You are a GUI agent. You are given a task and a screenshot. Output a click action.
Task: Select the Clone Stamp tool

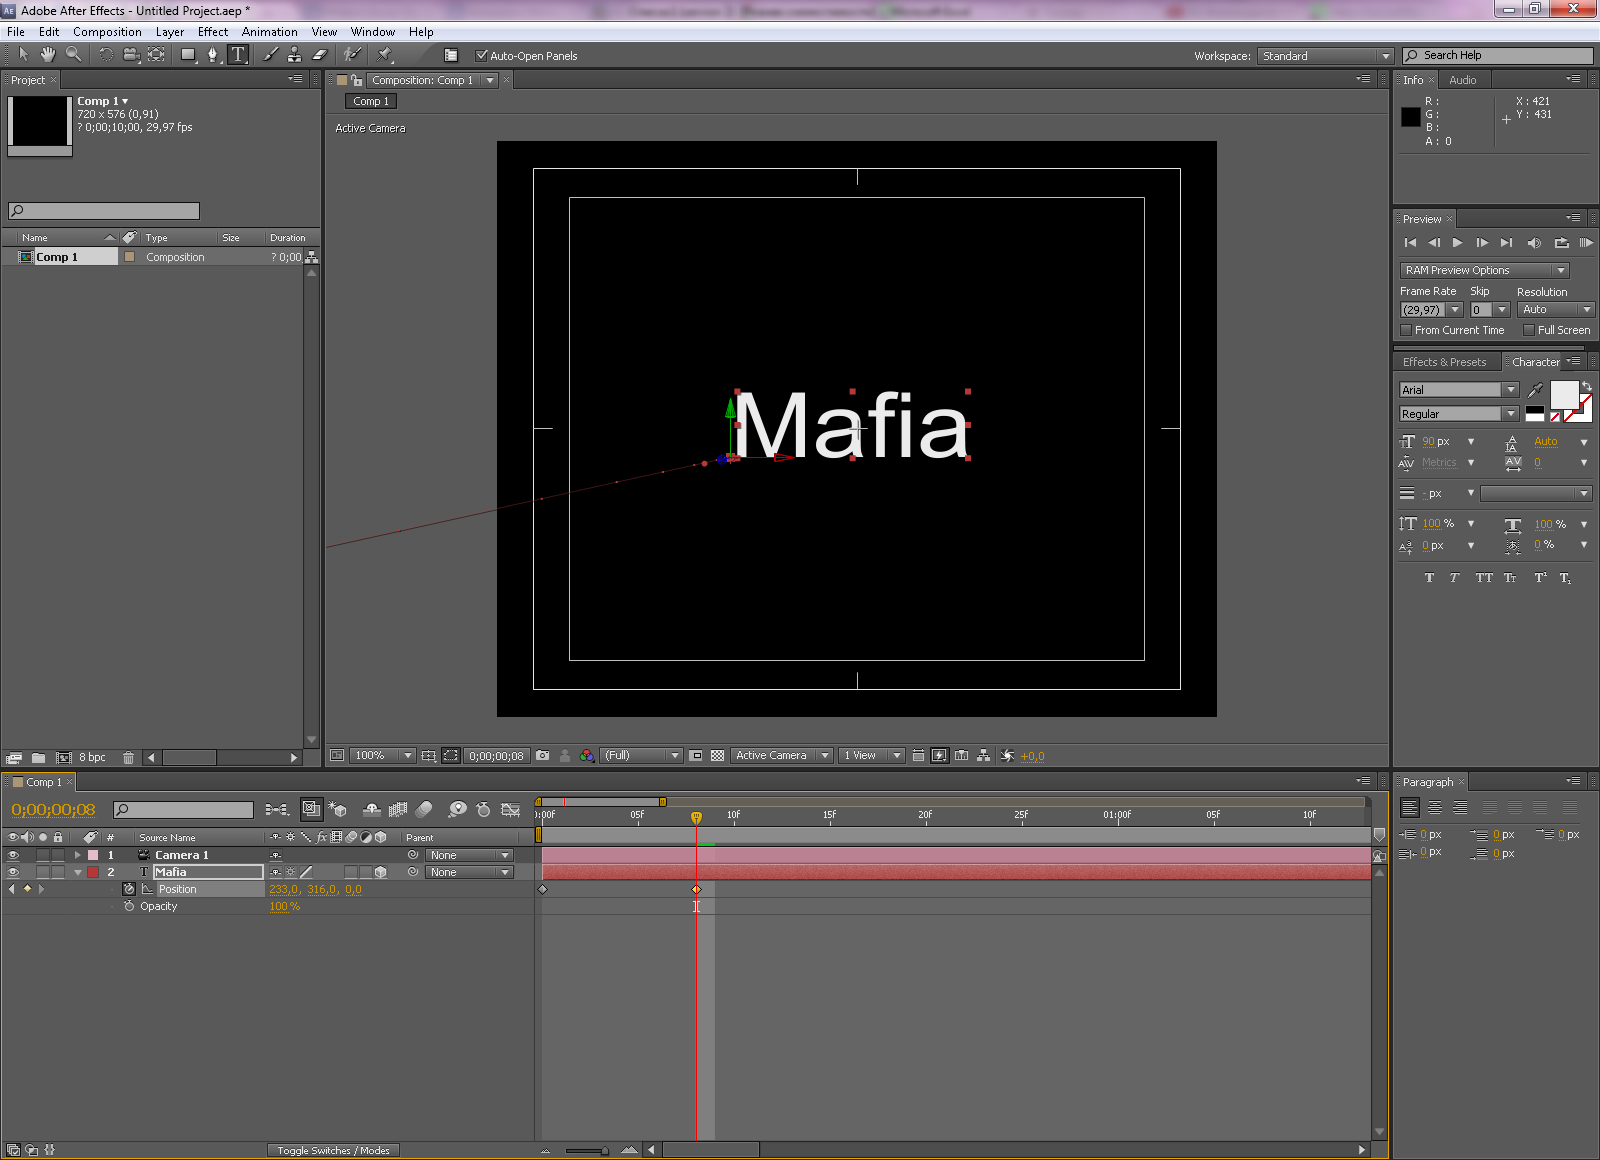pyautogui.click(x=295, y=55)
